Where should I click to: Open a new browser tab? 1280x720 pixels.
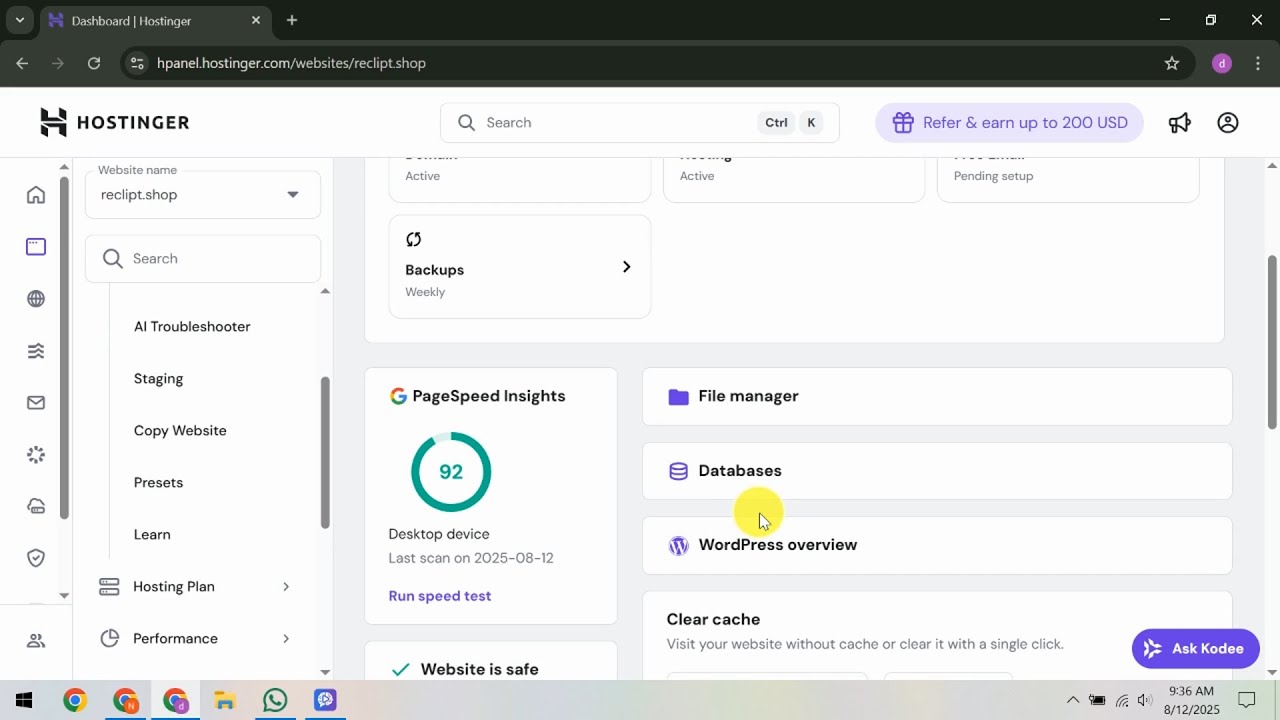(292, 20)
